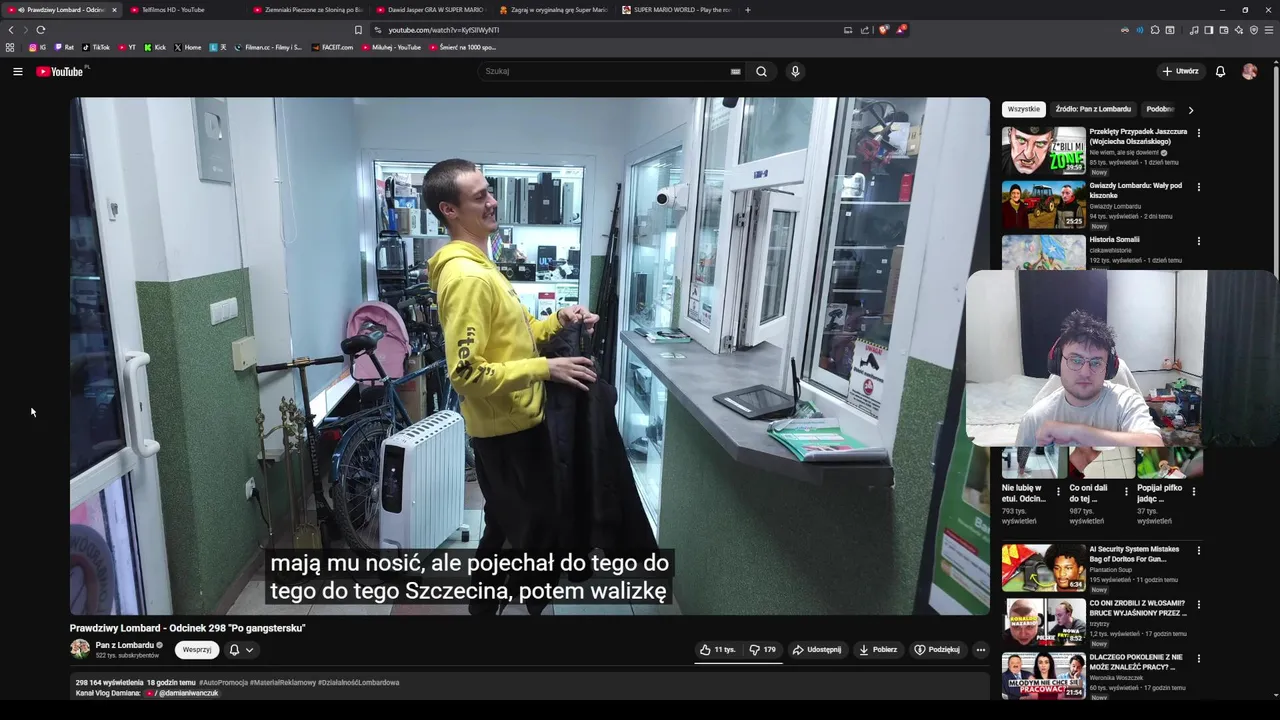Focus the YouTube Szukaj search field
The width and height of the screenshot is (1280, 720).
605,71
